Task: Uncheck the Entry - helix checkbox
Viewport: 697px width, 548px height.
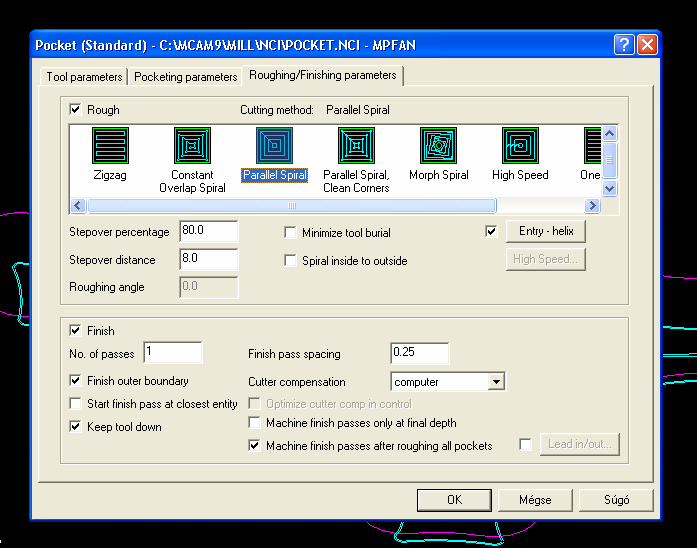Action: coord(491,231)
